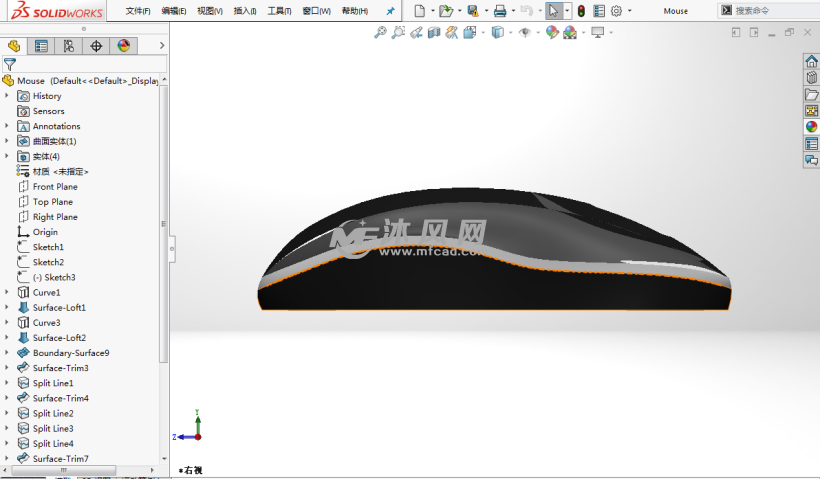Click the Rebuild traffic light icon
This screenshot has width=820, height=479.
pyautogui.click(x=581, y=11)
